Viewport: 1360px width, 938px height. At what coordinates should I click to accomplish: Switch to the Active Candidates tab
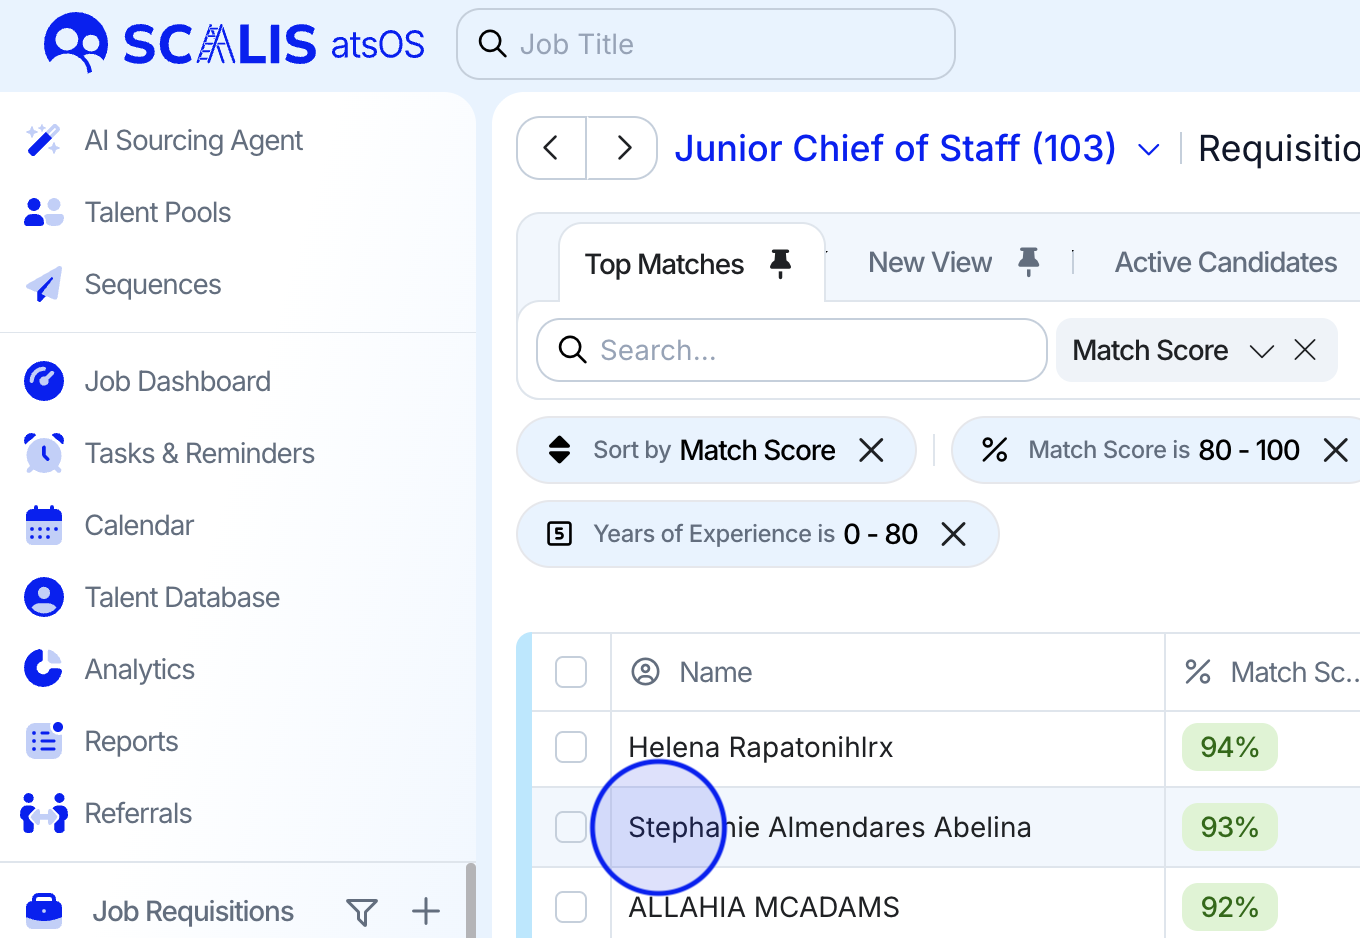pos(1225,263)
